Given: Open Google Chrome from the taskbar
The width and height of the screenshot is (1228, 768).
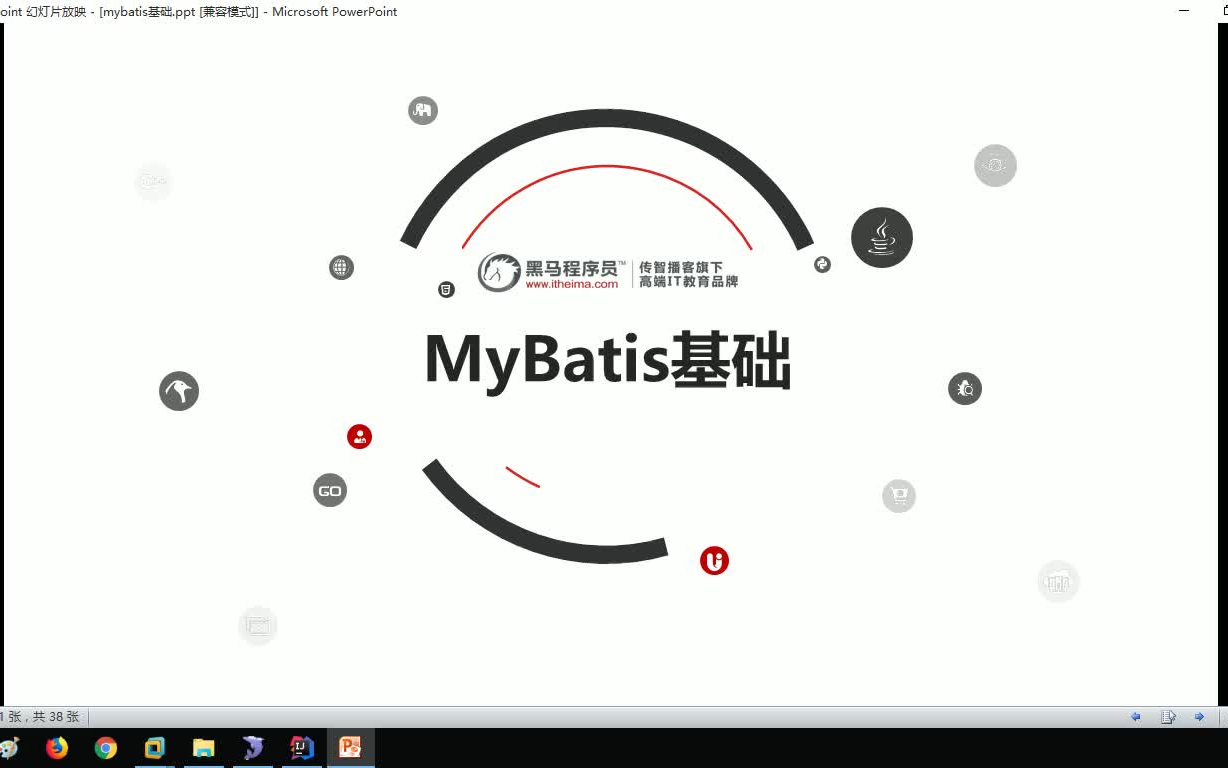Looking at the screenshot, I should pos(105,747).
